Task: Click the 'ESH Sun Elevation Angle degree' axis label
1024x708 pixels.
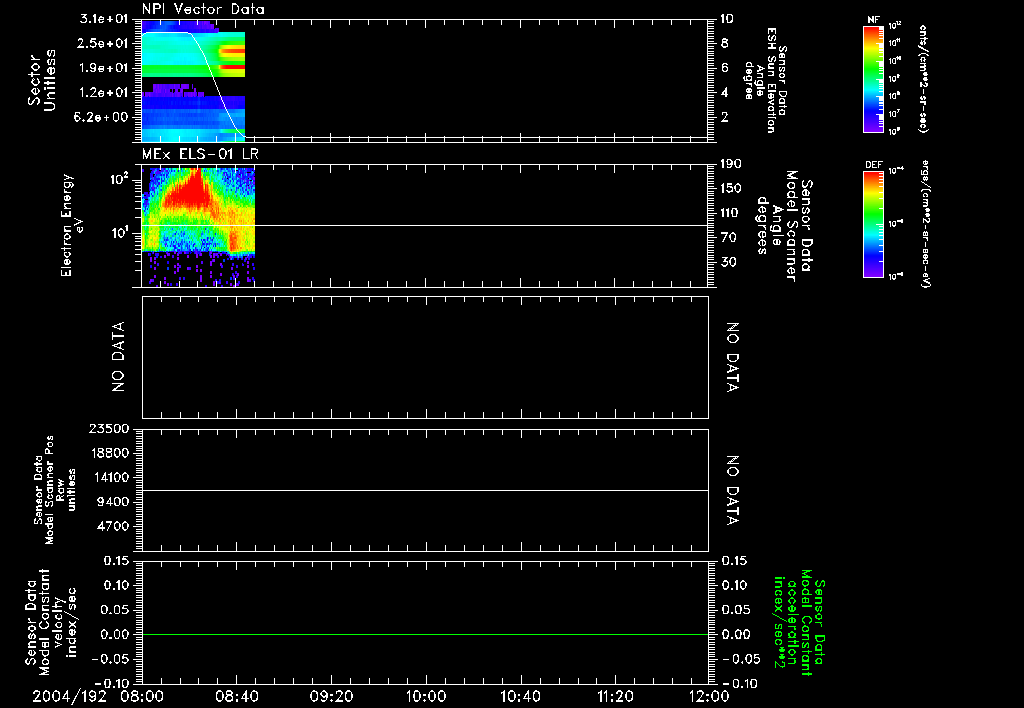Action: 759,80
